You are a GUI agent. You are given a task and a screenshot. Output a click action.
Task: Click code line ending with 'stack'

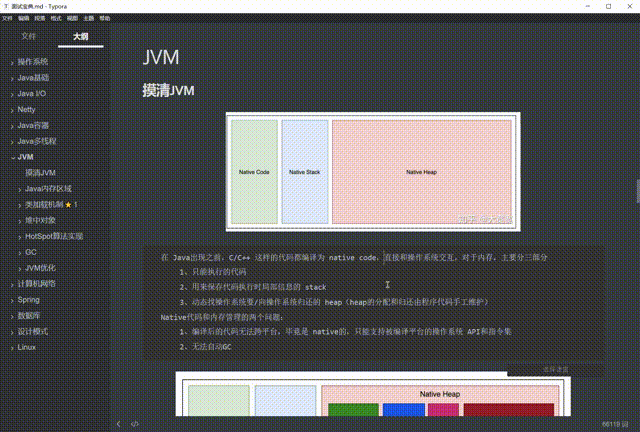(x=253, y=287)
